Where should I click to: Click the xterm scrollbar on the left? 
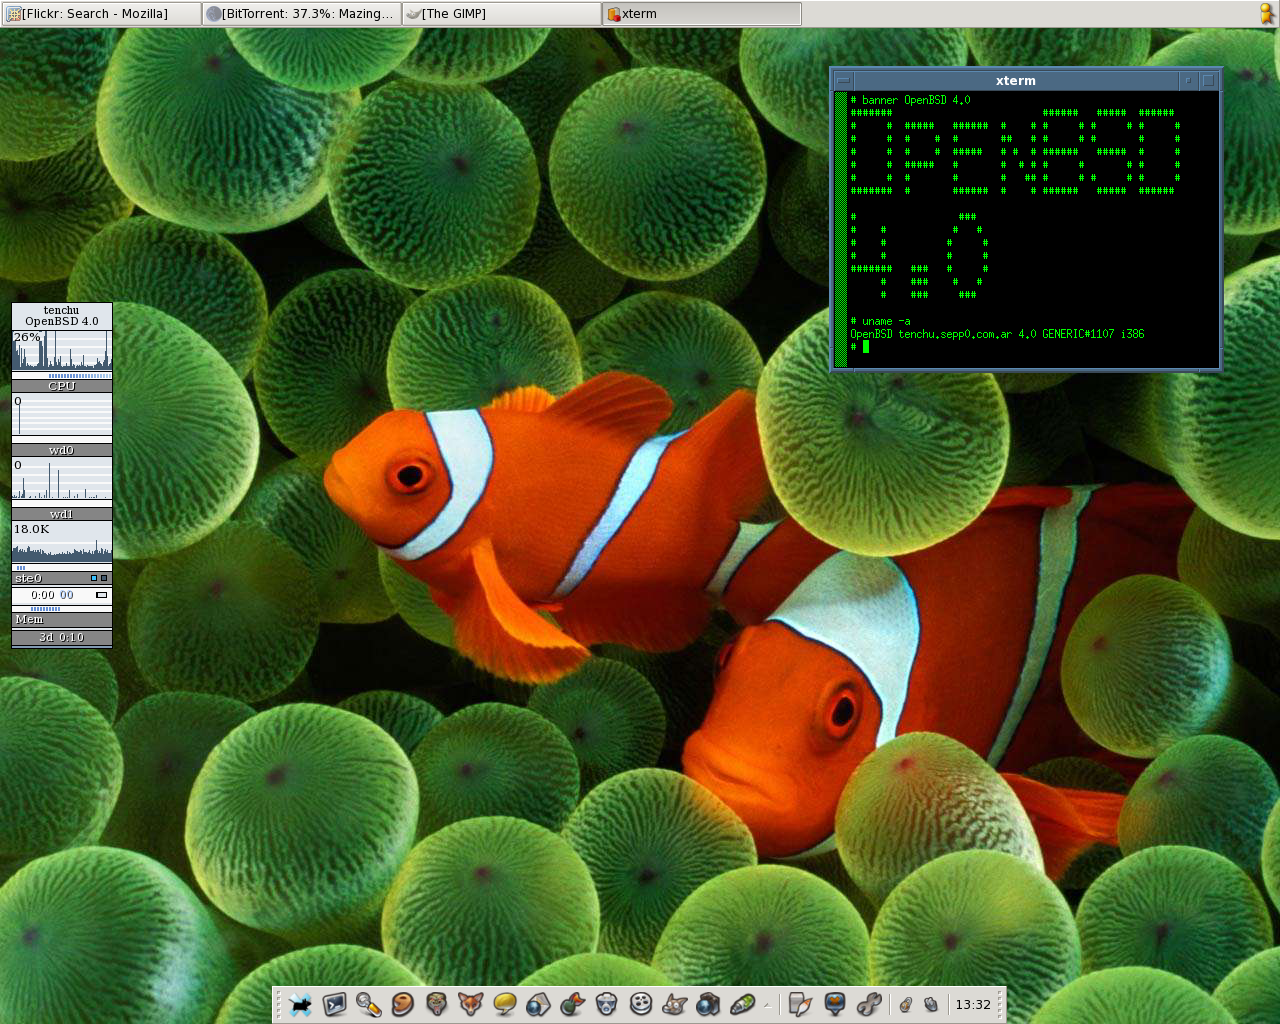[x=841, y=230]
